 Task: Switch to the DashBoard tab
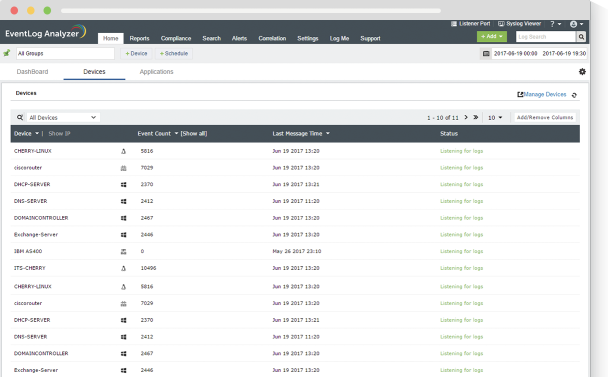tap(33, 72)
